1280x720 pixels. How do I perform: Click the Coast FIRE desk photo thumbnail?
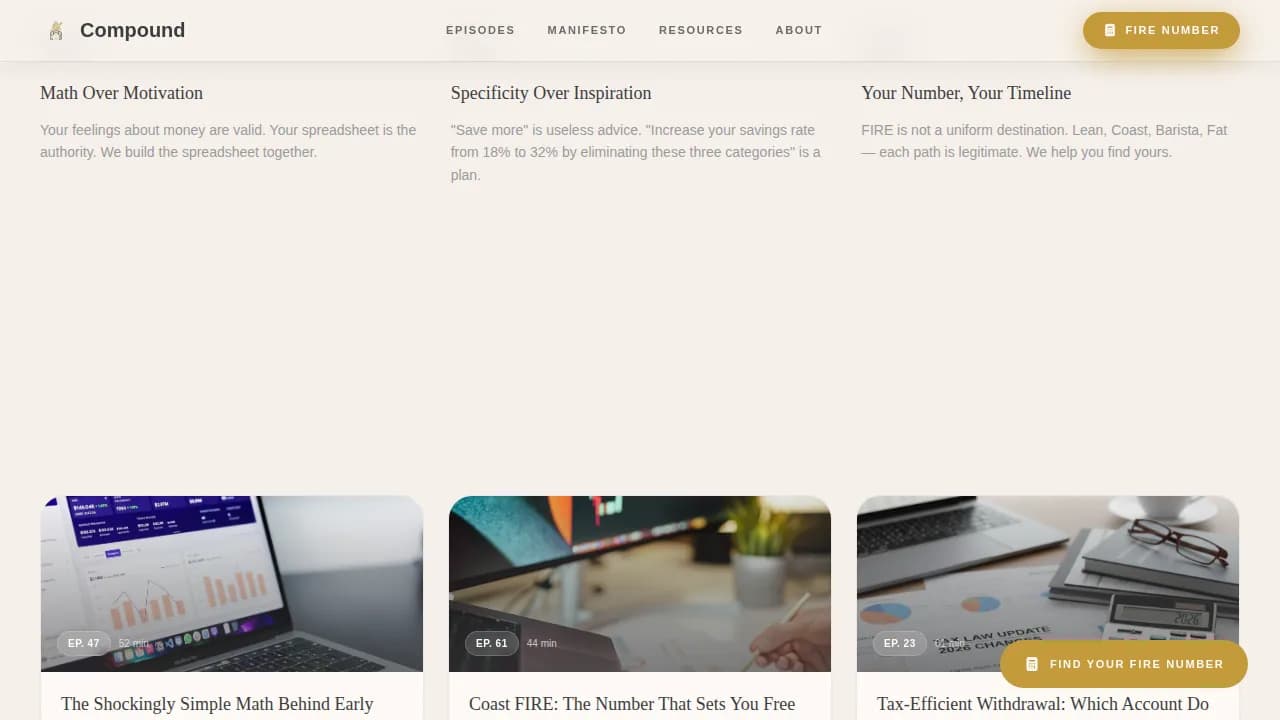point(640,570)
